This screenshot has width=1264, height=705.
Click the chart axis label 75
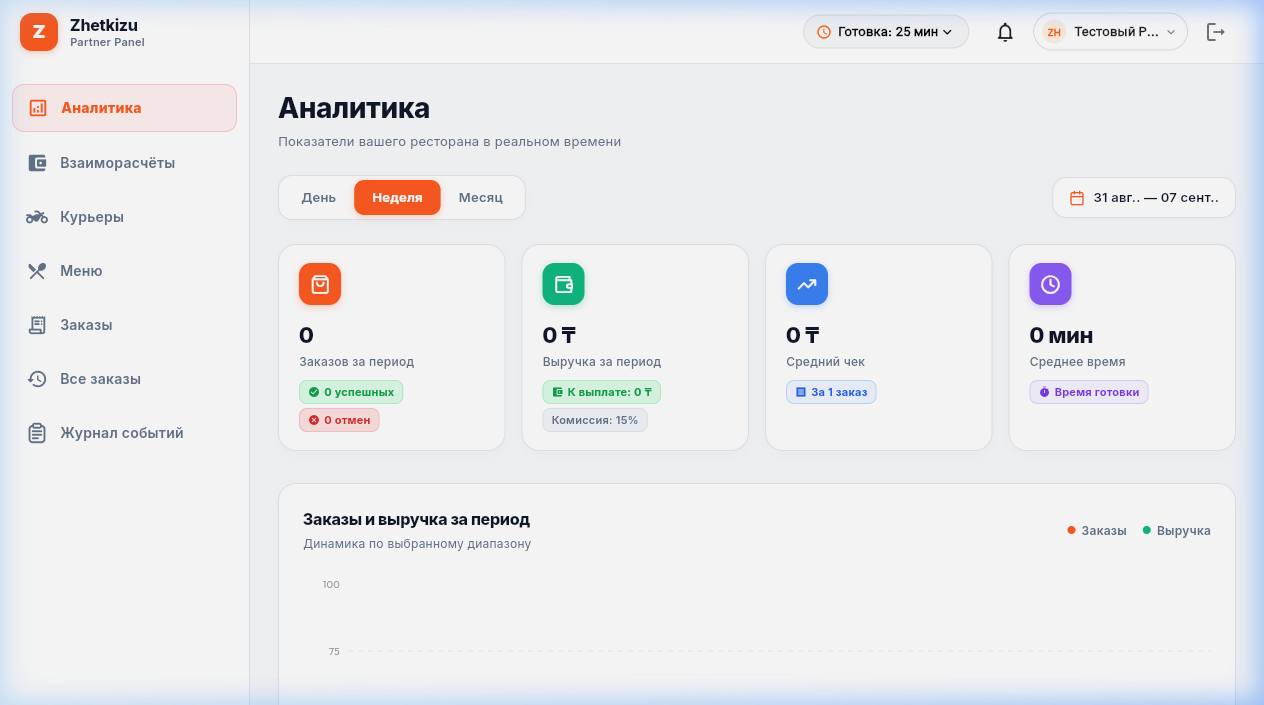point(334,652)
